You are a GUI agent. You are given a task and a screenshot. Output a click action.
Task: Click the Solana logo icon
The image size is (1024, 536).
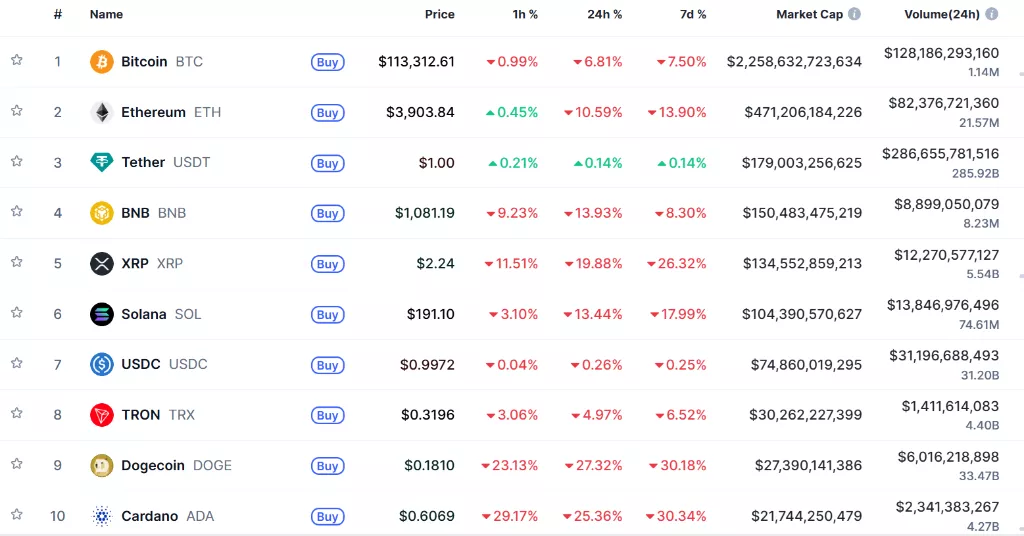coord(102,314)
